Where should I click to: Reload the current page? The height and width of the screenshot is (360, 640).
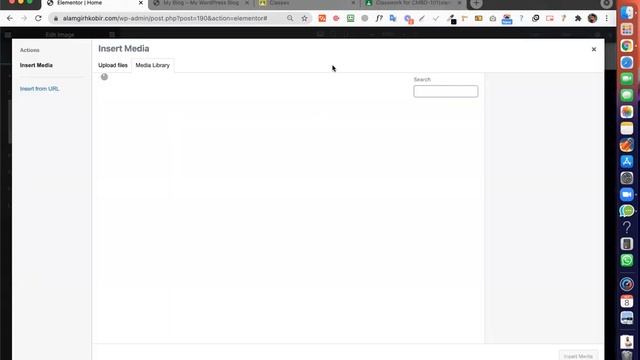click(38, 18)
